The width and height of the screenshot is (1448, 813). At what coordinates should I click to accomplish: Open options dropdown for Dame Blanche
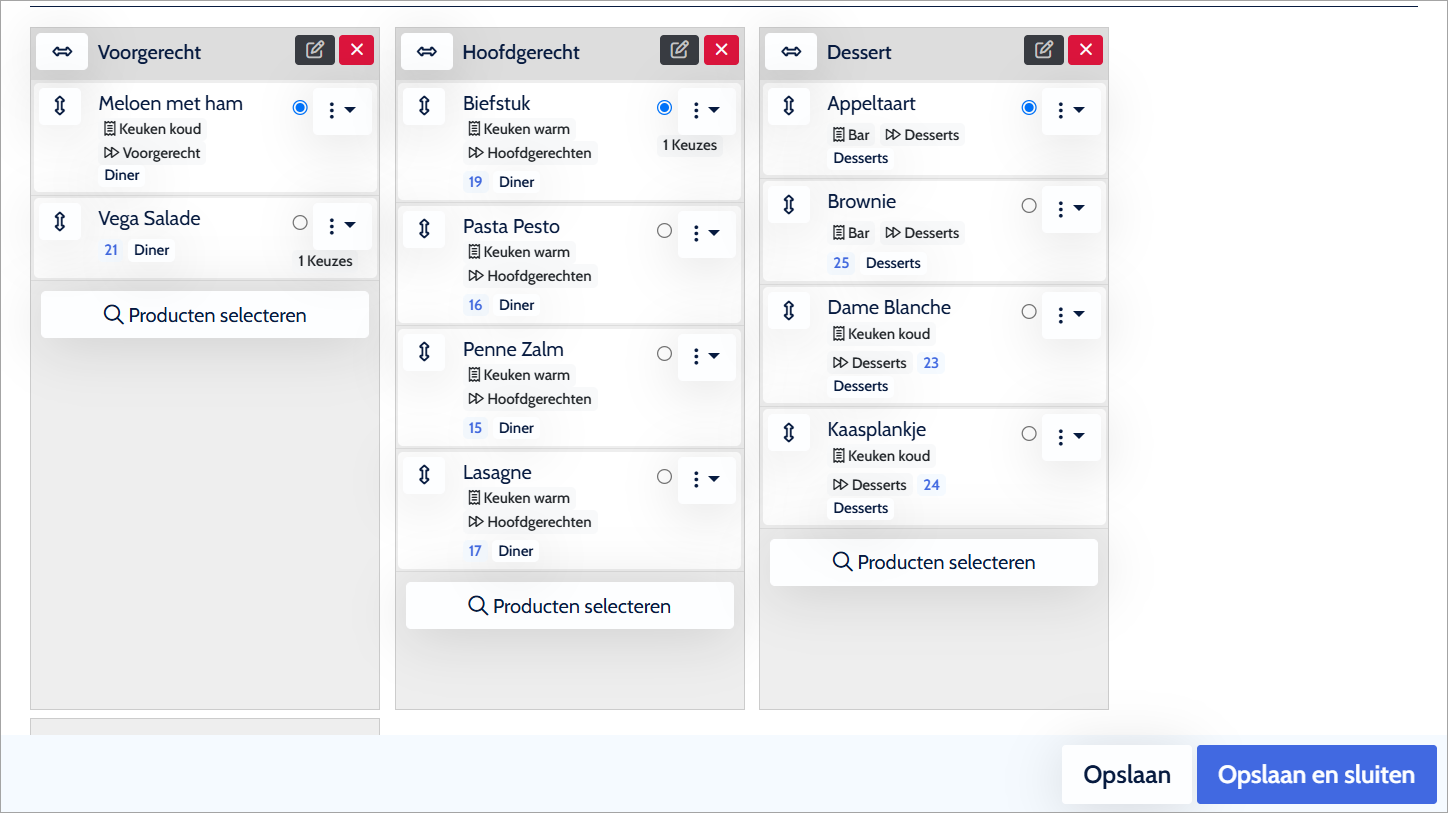tap(1070, 314)
